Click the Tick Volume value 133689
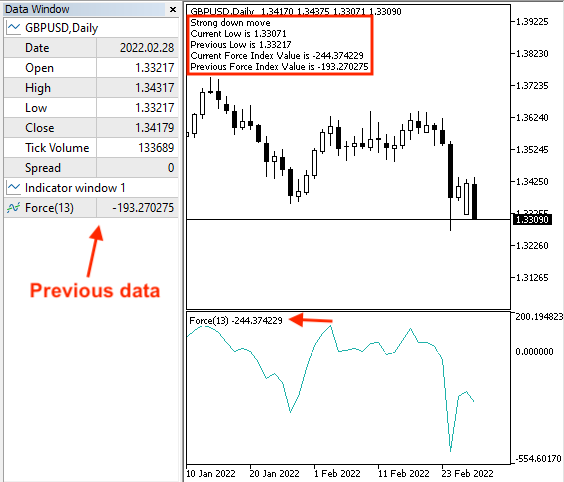Screen dimensions: 564x482 (x=156, y=147)
